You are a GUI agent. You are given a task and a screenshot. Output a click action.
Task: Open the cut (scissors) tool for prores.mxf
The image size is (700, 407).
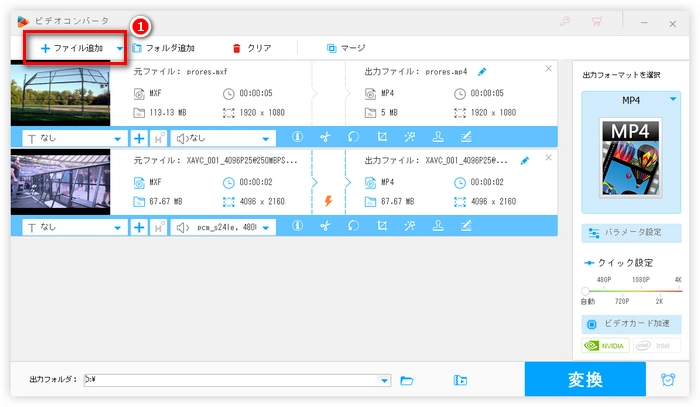(325, 138)
